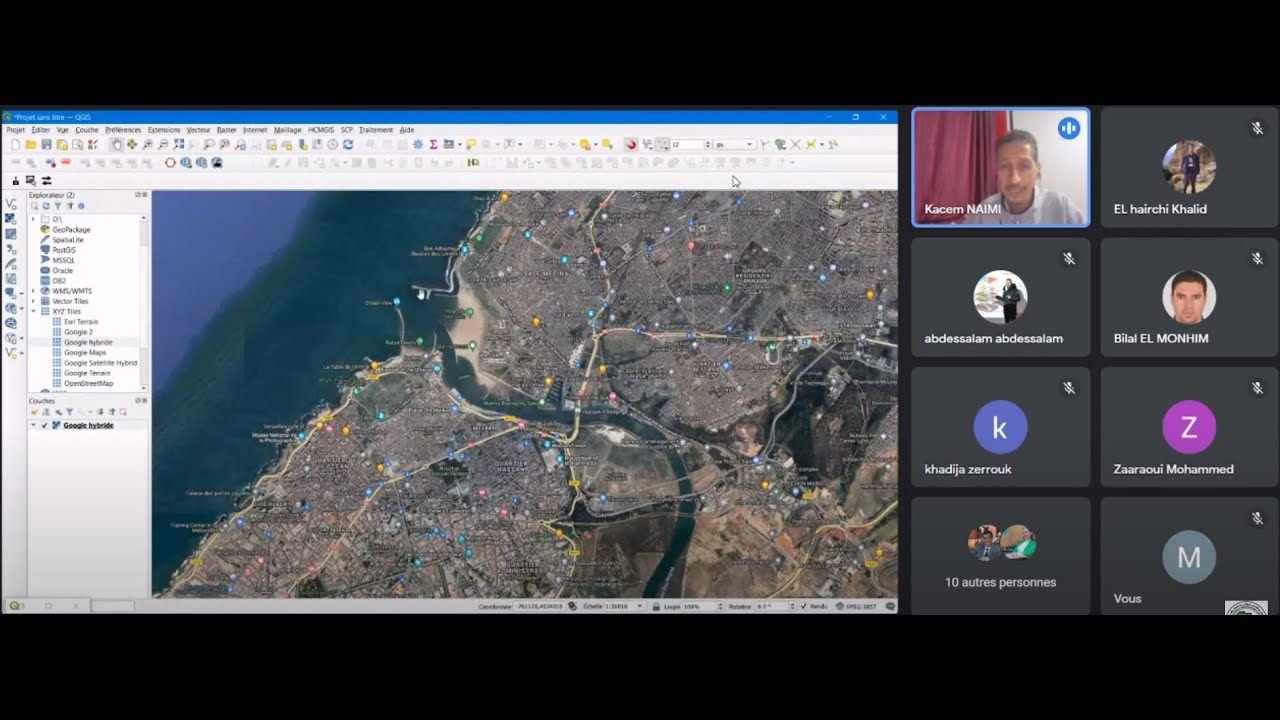Click khadija zerrouk participant tile
The height and width of the screenshot is (720, 1280).
click(x=1001, y=427)
